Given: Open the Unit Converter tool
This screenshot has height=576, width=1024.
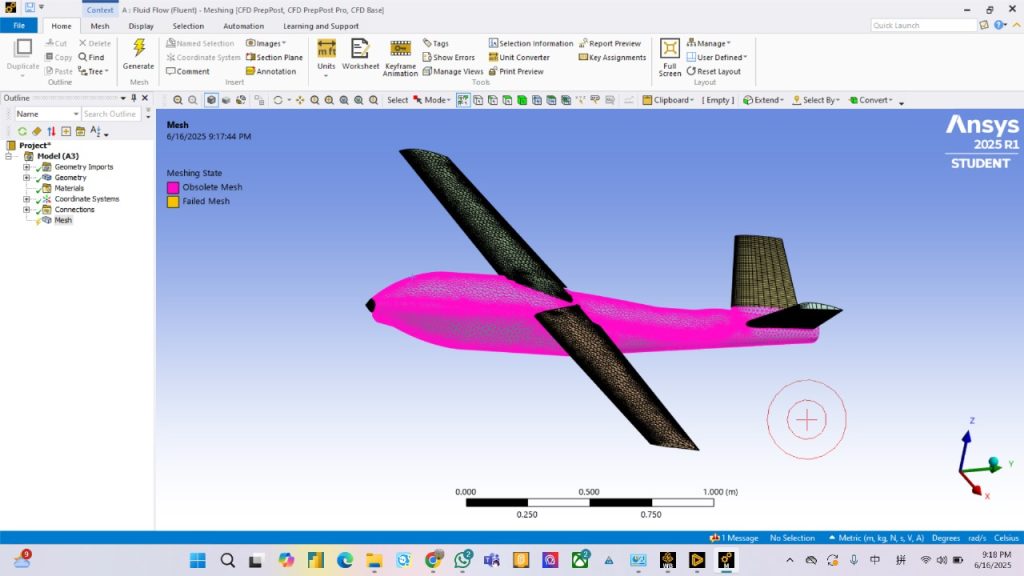Looking at the screenshot, I should tap(519, 58).
